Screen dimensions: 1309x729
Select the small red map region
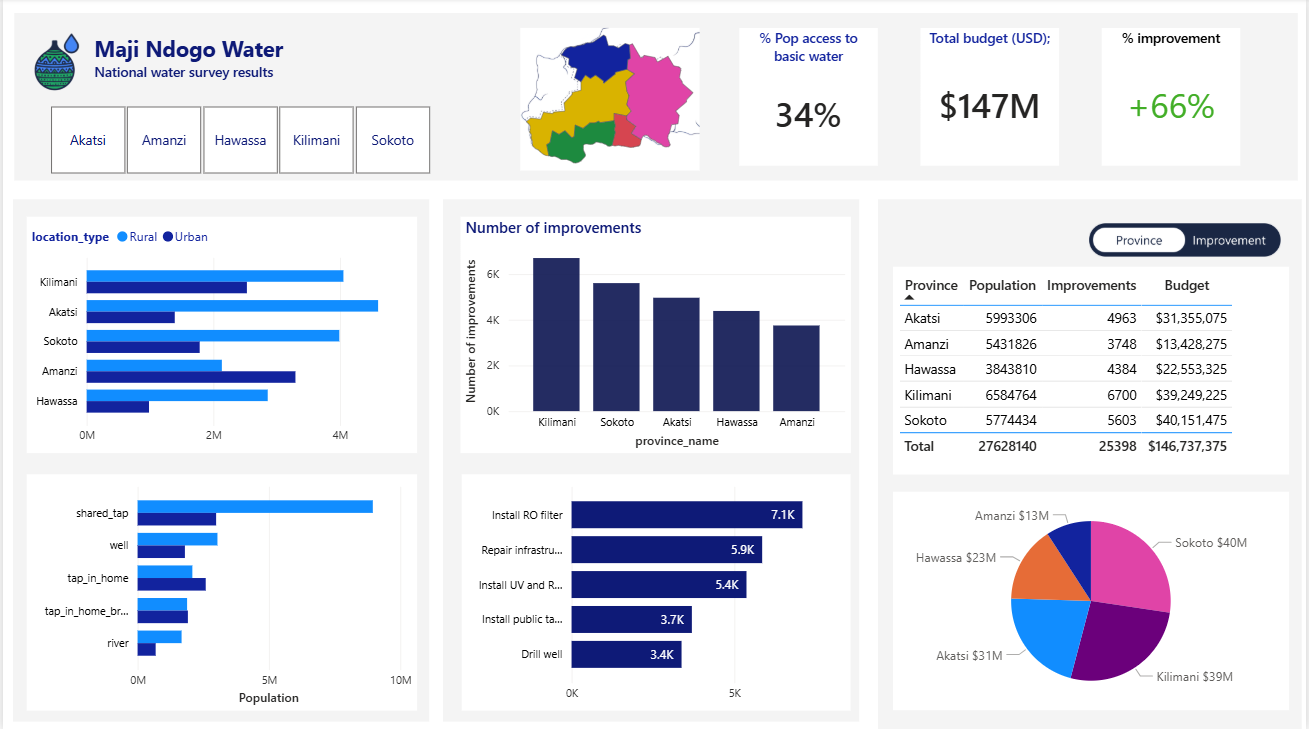626,131
